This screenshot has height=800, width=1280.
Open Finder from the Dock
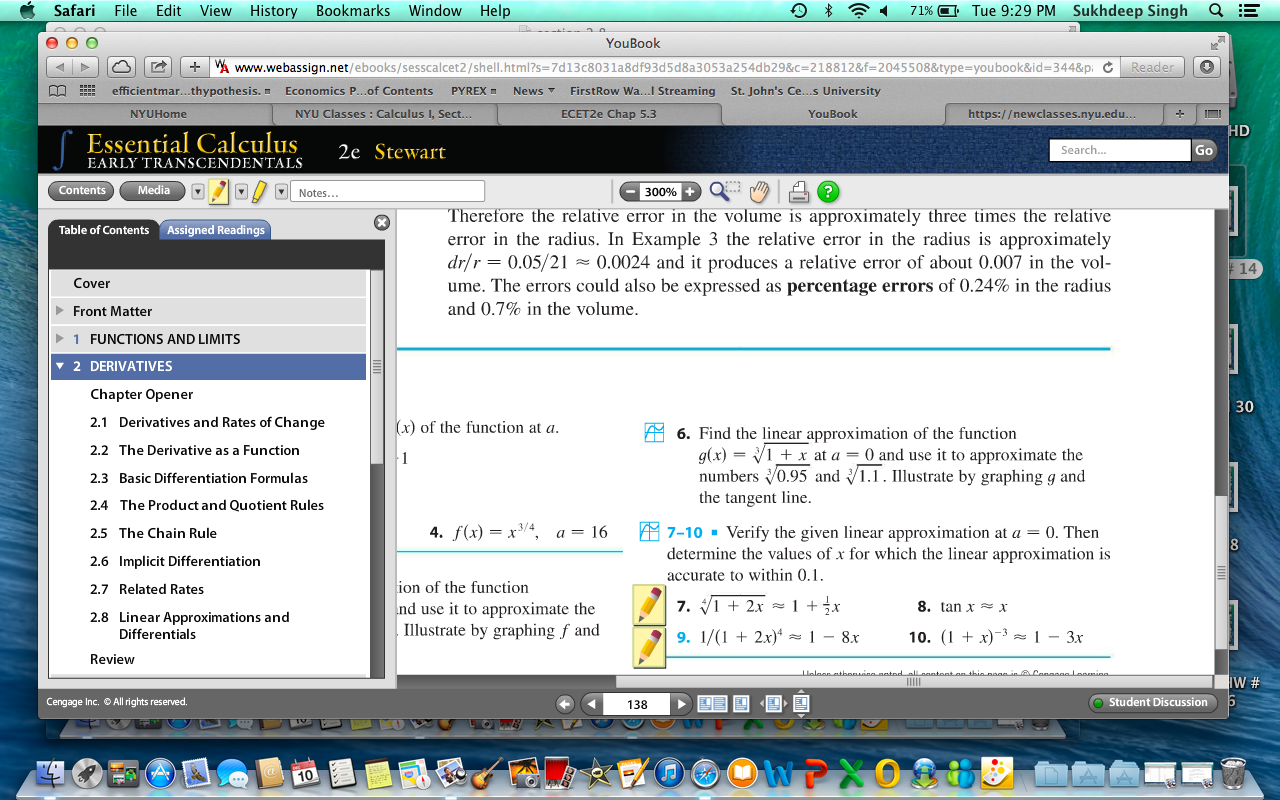50,773
